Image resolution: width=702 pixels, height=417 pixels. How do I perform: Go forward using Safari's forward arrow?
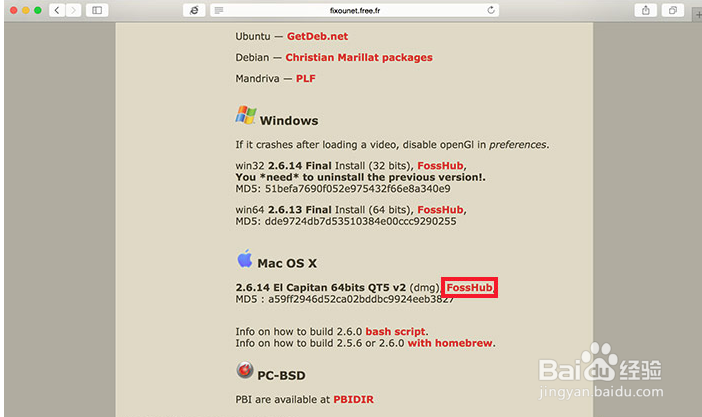pos(73,10)
